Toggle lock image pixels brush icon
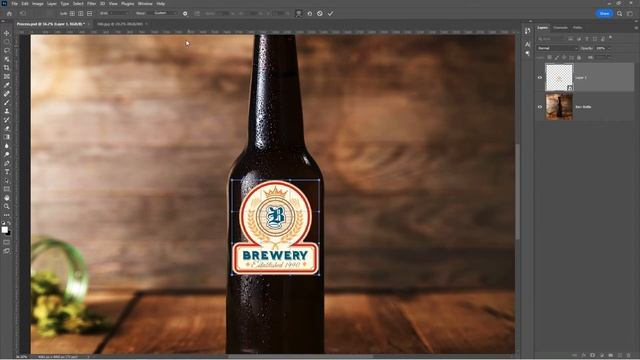640x360 pixels. coord(557,58)
